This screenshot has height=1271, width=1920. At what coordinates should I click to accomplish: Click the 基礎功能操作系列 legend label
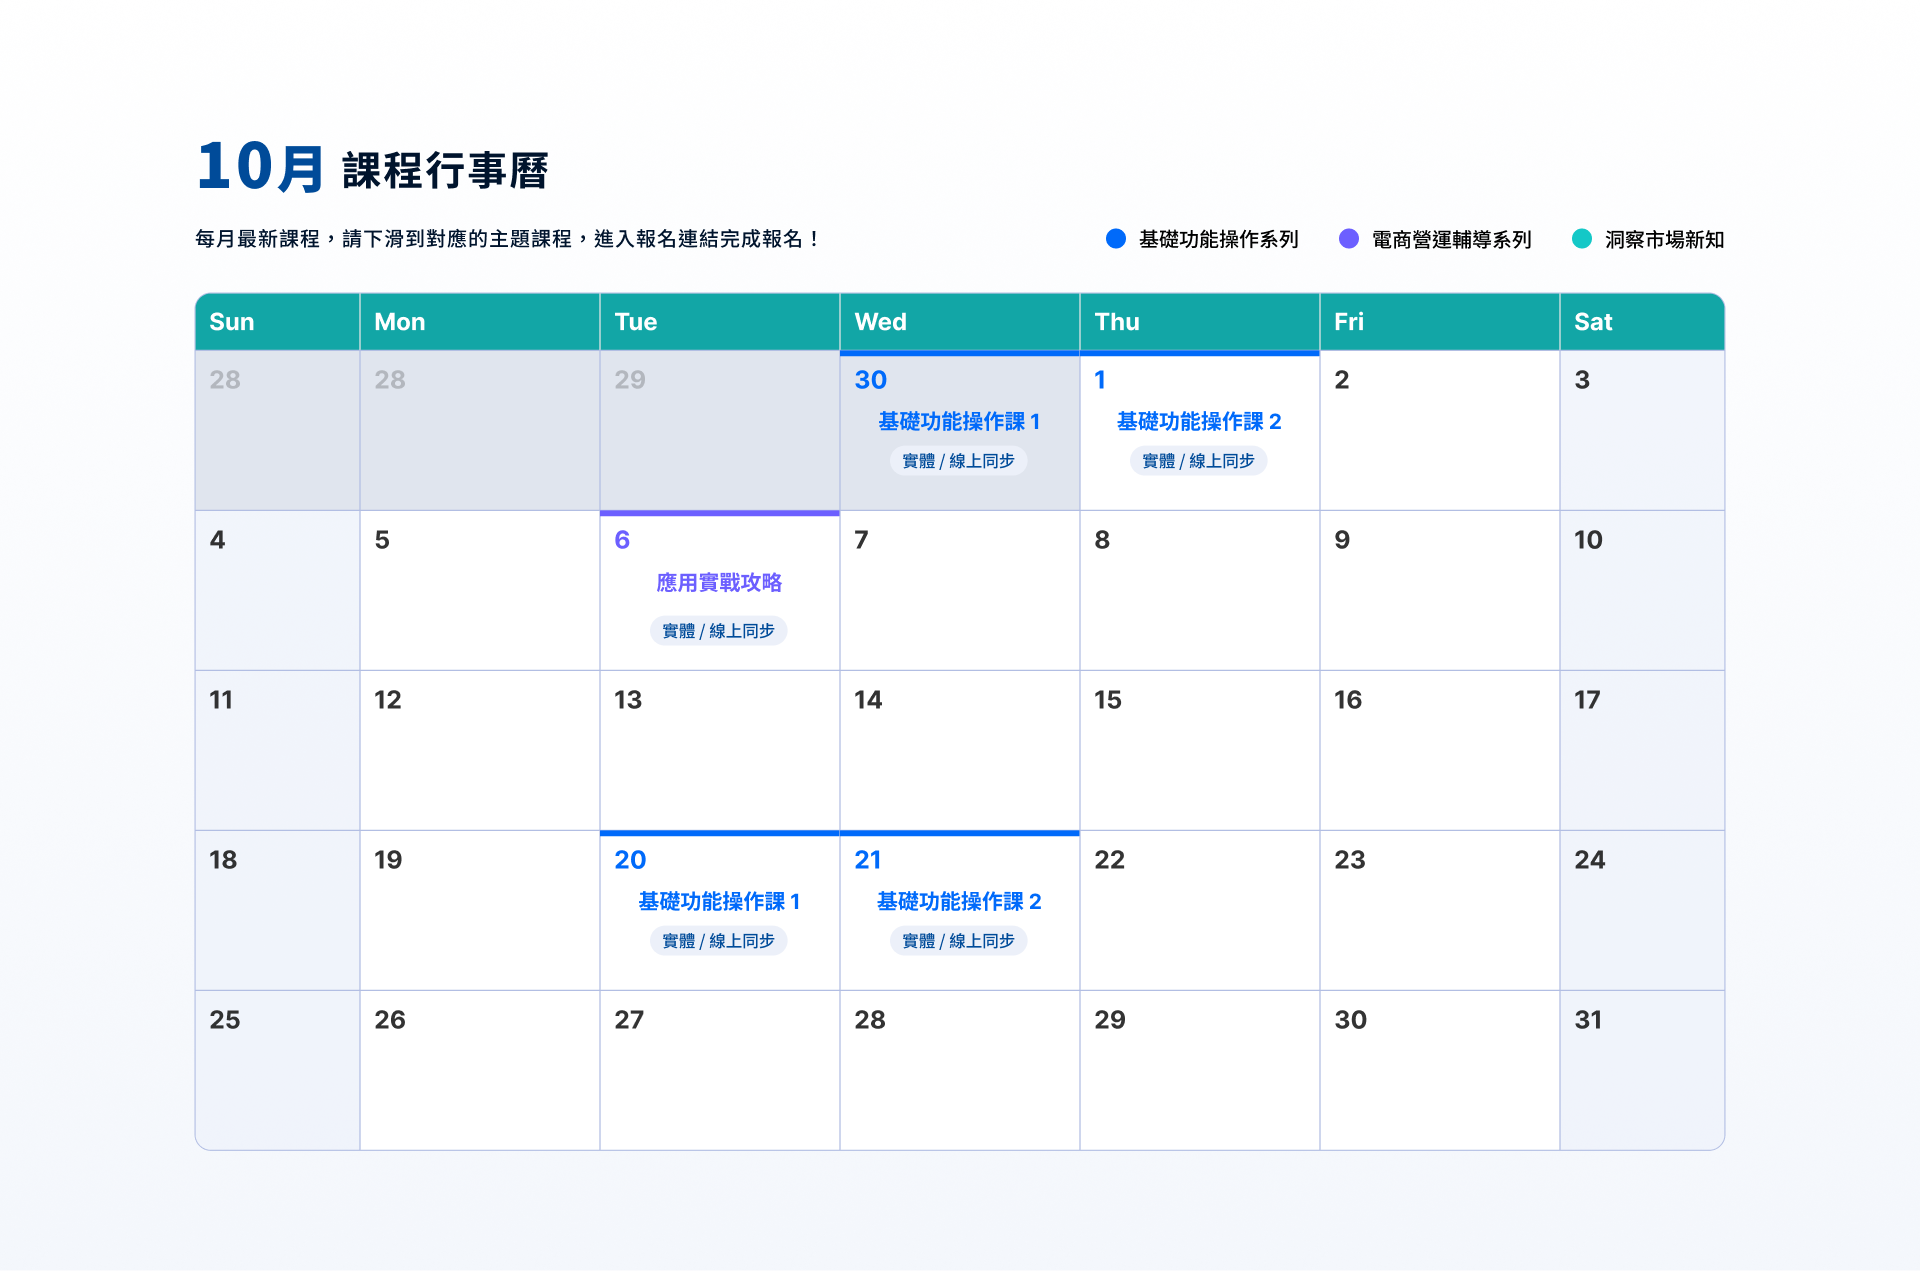(1219, 239)
